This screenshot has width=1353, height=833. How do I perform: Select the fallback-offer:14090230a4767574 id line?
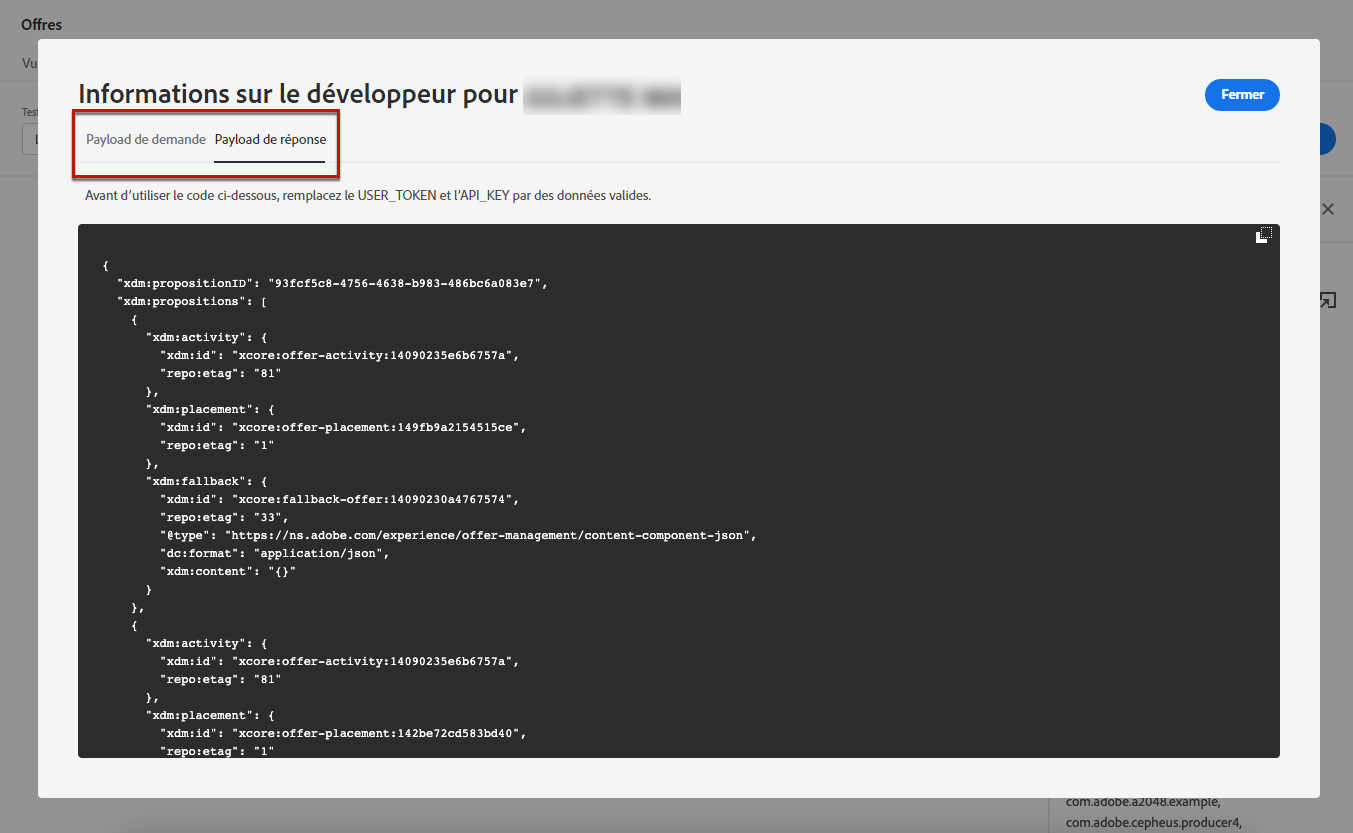click(340, 499)
